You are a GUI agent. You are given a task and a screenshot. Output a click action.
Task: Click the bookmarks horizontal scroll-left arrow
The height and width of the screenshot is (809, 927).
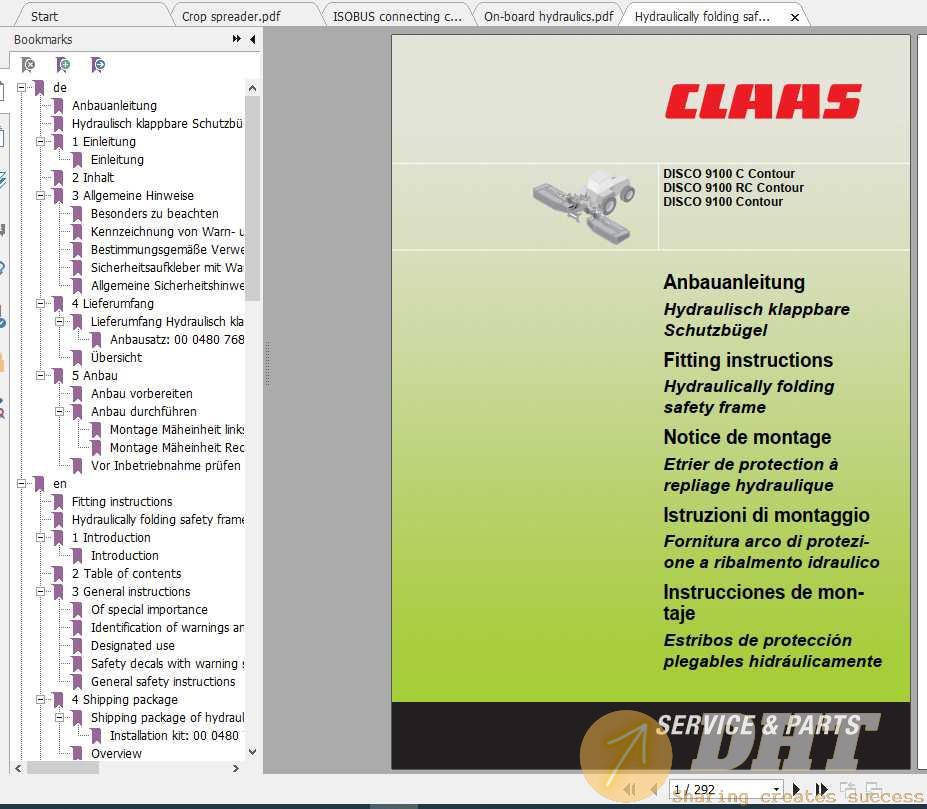pyautogui.click(x=18, y=768)
